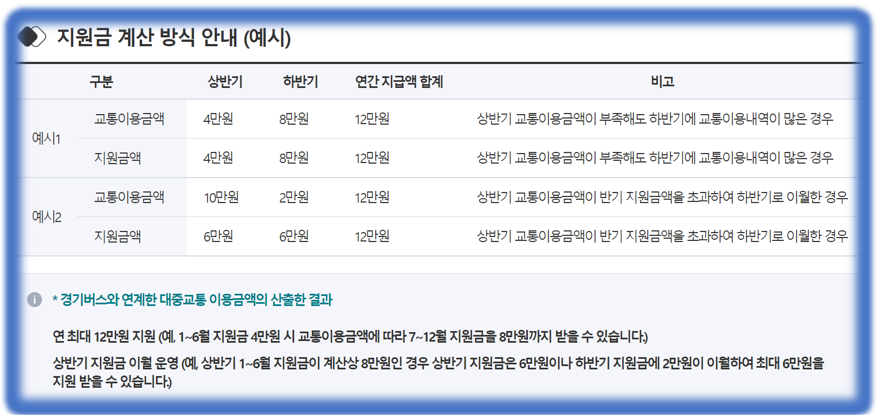The image size is (877, 415).
Task: Select 4만원 in 예시1 지원금액 row
Action: [x=218, y=158]
